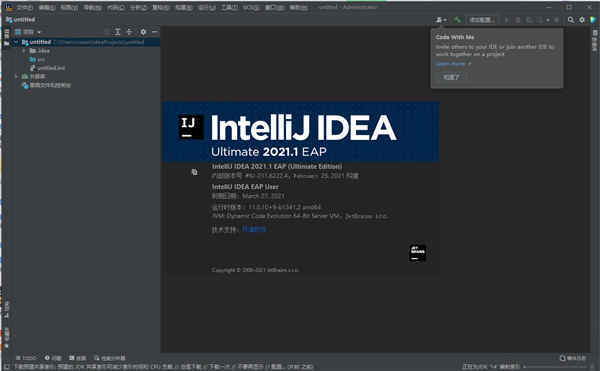Image resolution: width=600 pixels, height=371 pixels.
Task: Open the View menu
Action: [69, 7]
